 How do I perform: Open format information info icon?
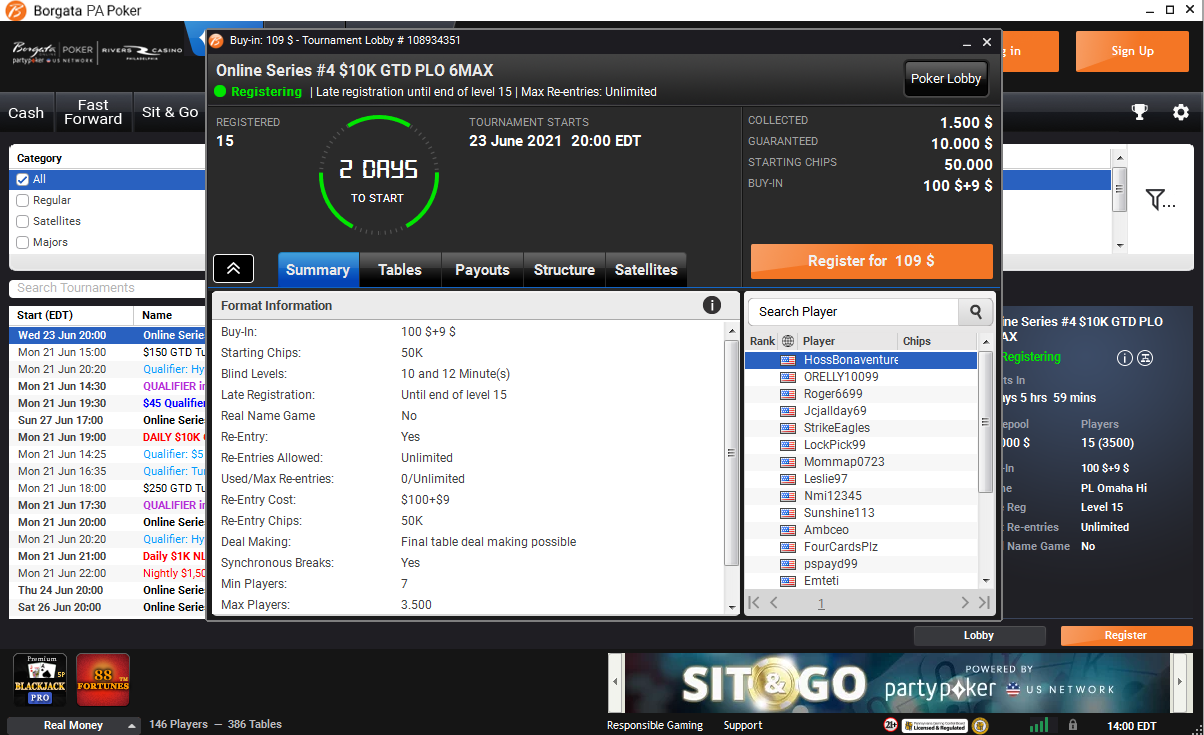point(712,305)
